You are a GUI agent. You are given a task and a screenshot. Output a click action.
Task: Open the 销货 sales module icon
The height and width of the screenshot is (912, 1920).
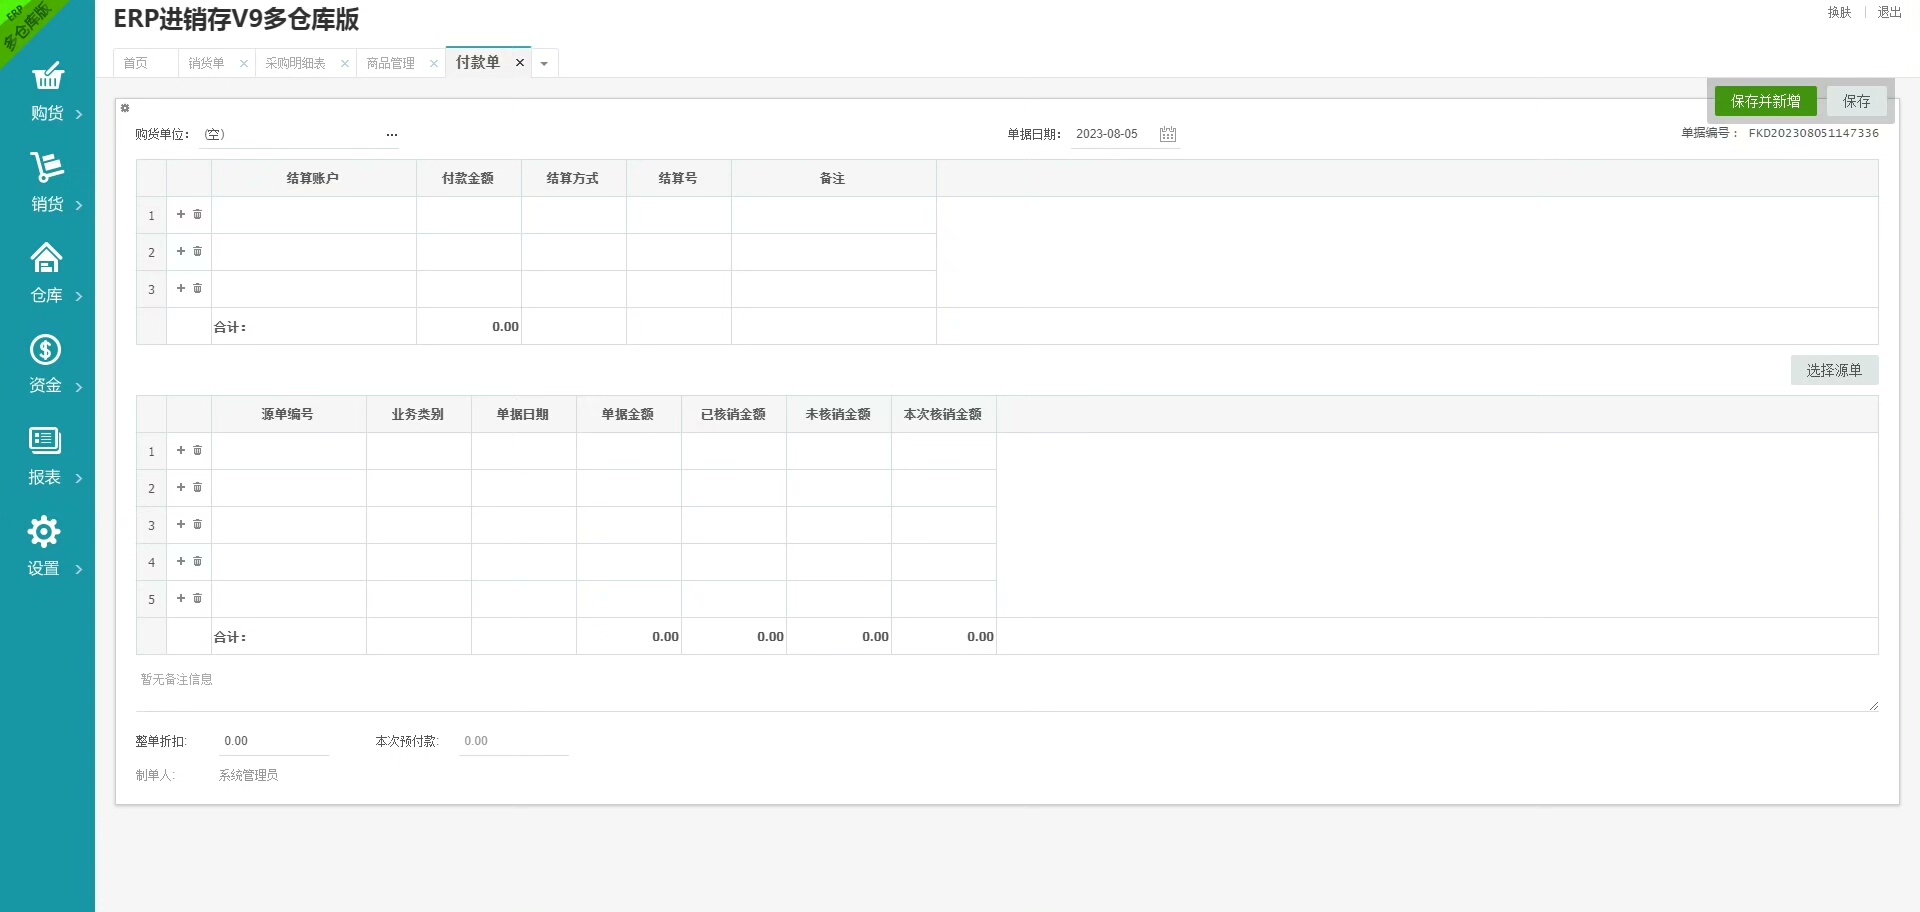pyautogui.click(x=47, y=168)
